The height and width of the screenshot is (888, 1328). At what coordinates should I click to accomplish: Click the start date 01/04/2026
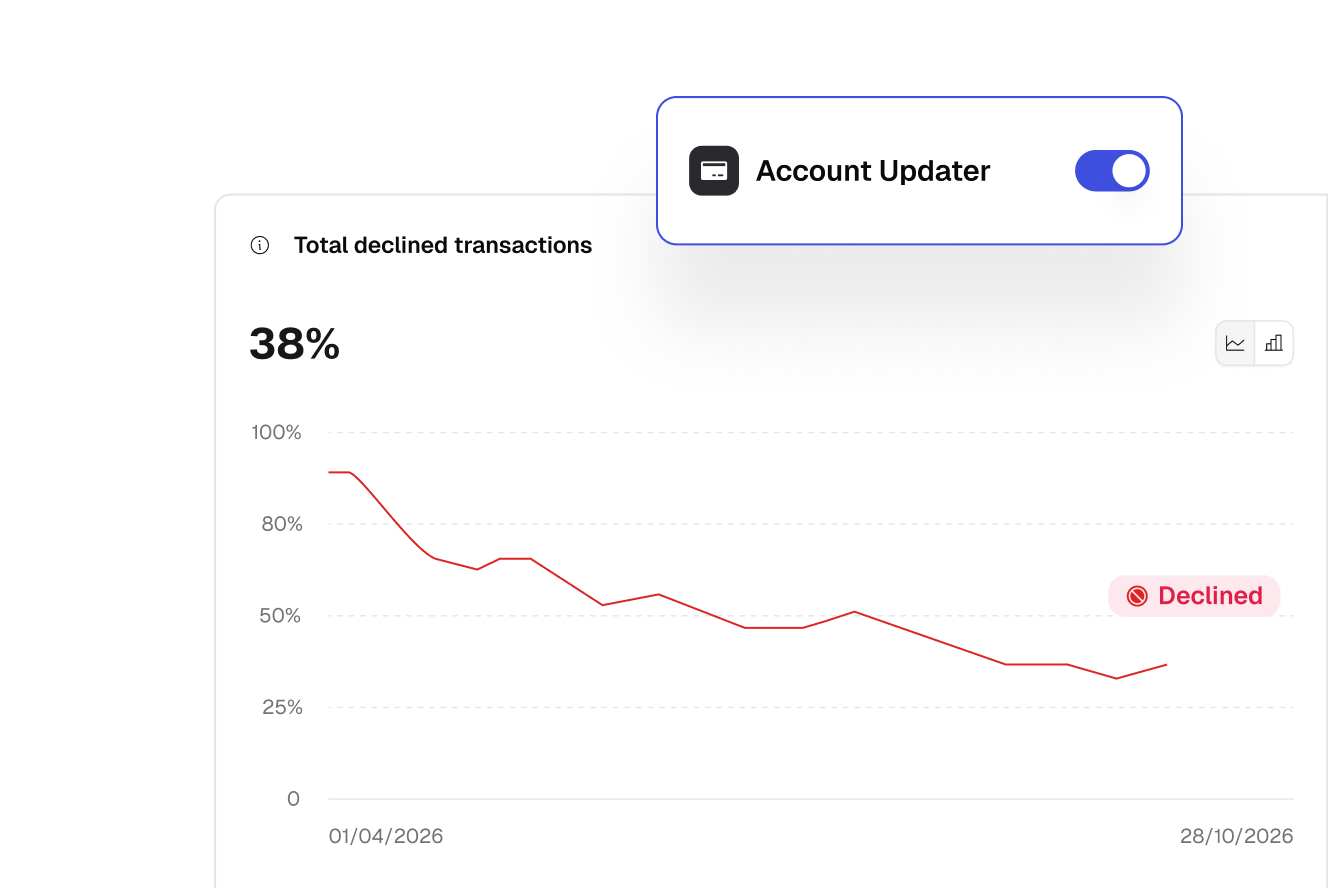coord(386,836)
